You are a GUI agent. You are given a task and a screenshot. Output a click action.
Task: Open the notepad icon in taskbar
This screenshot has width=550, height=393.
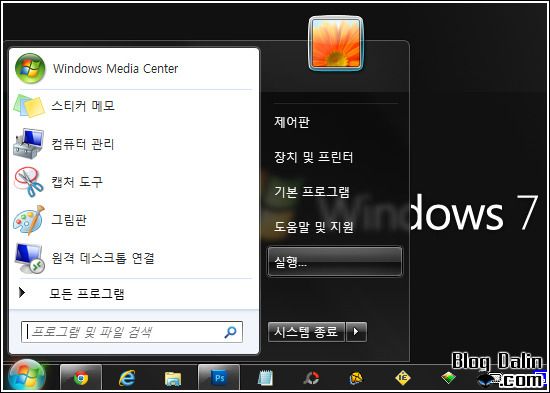tap(265, 378)
